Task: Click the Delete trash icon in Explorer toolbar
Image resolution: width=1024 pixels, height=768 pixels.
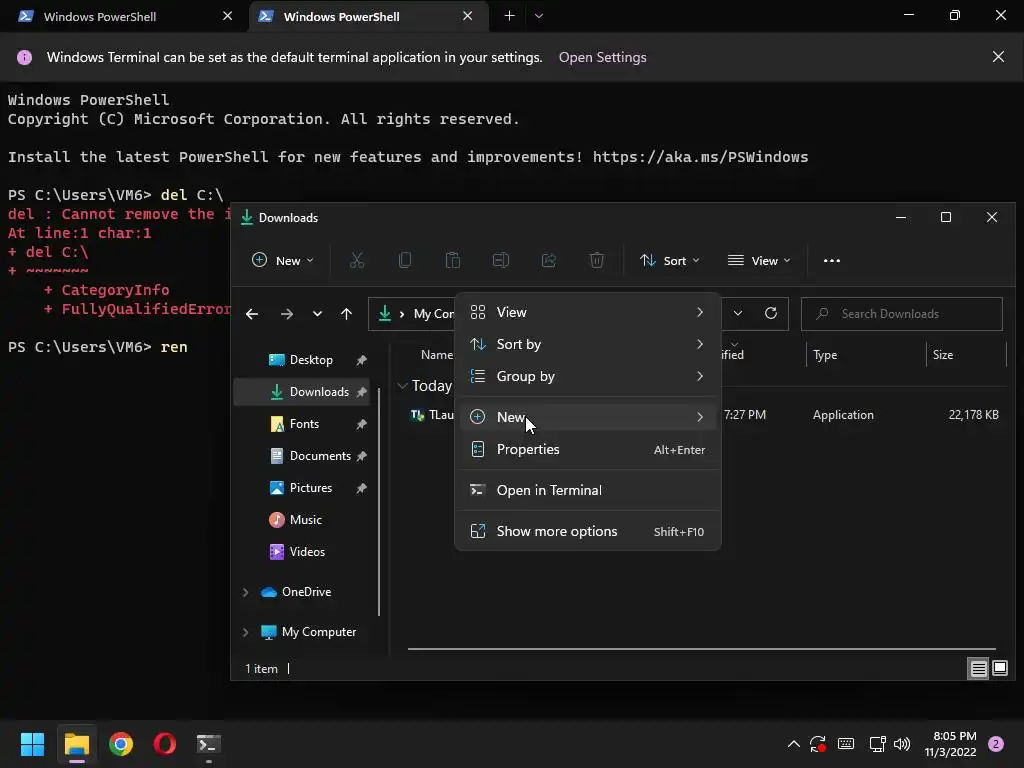Action: [596, 261]
